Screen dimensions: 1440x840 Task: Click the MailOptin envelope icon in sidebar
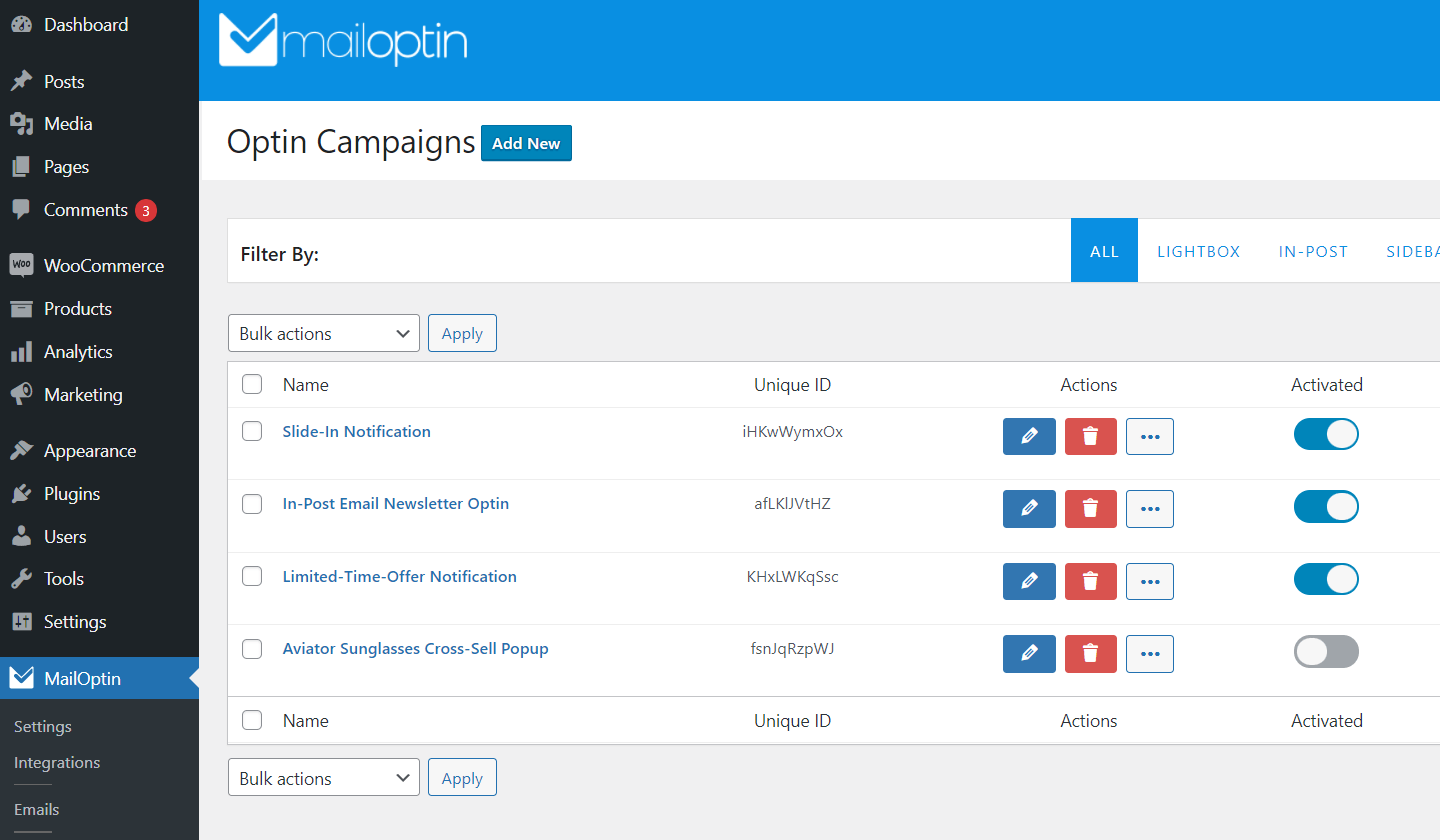22,678
